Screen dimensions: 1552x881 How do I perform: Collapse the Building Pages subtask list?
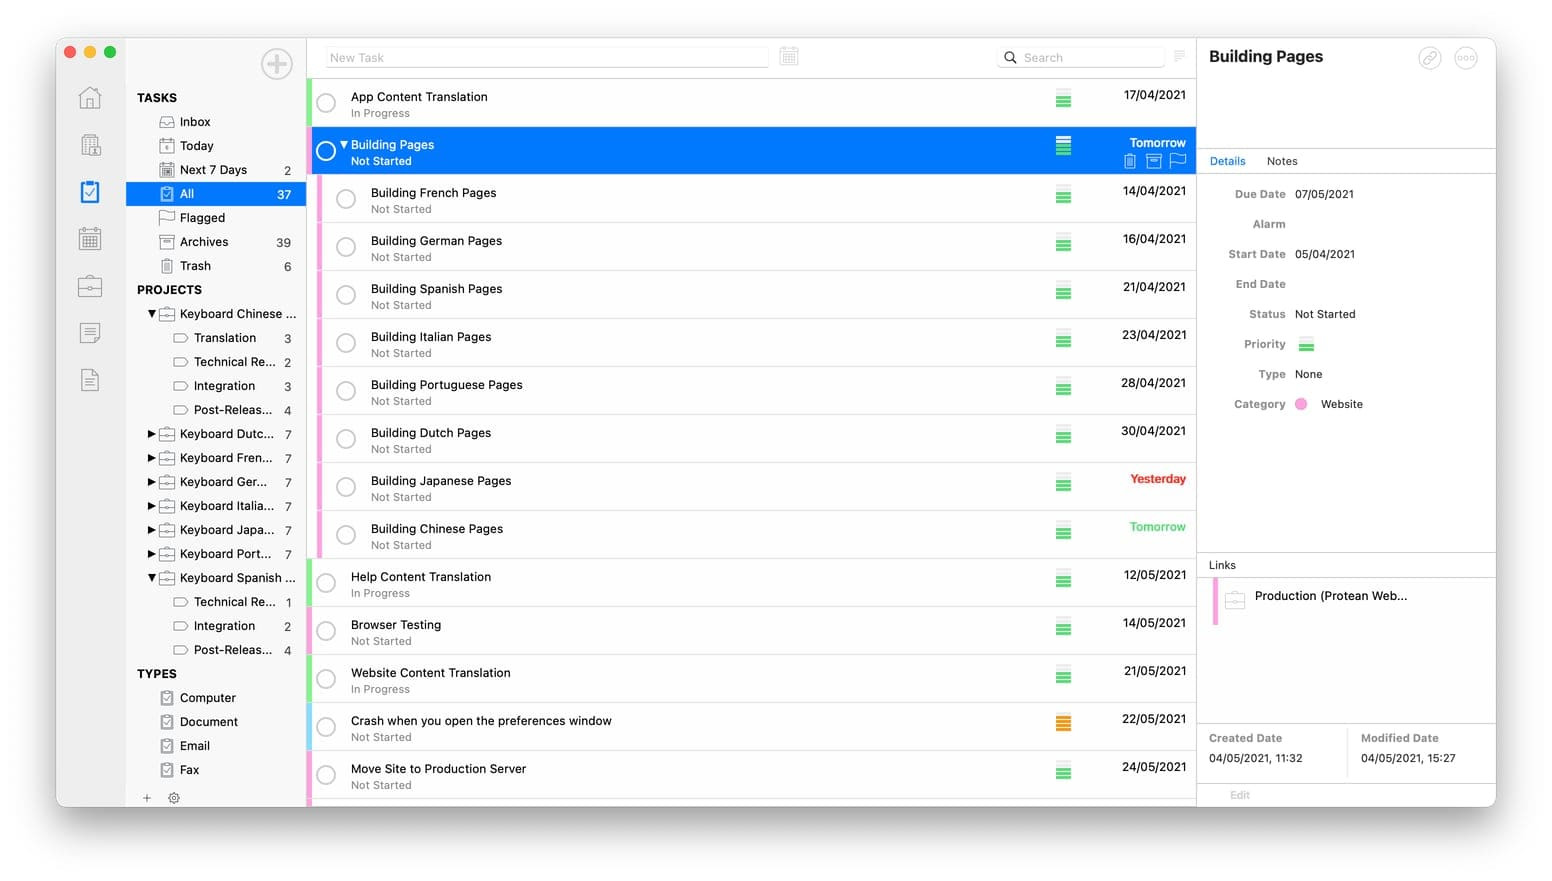pos(344,145)
